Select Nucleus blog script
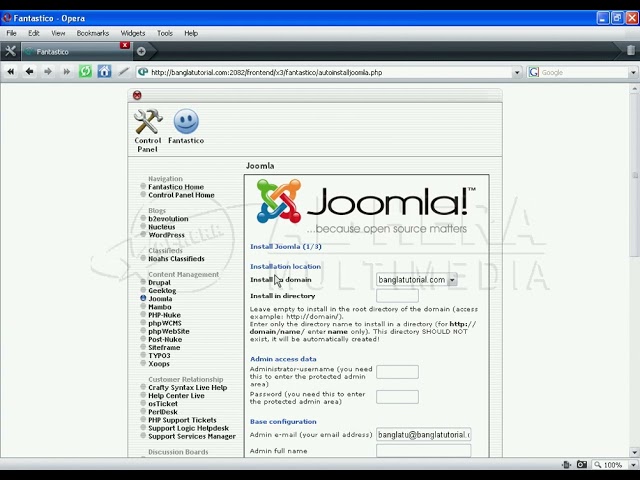The width and height of the screenshot is (640, 480). point(162,227)
